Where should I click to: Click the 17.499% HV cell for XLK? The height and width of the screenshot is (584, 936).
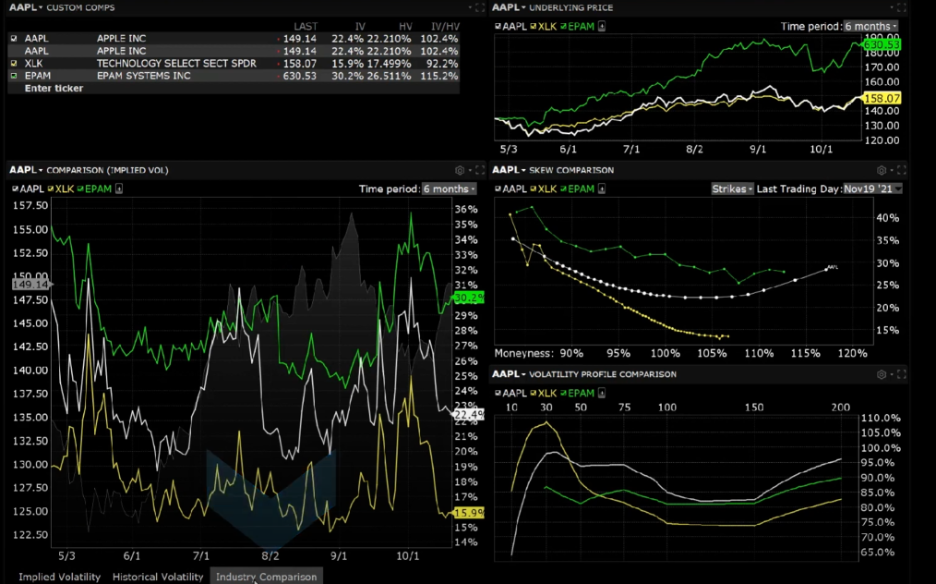click(389, 63)
